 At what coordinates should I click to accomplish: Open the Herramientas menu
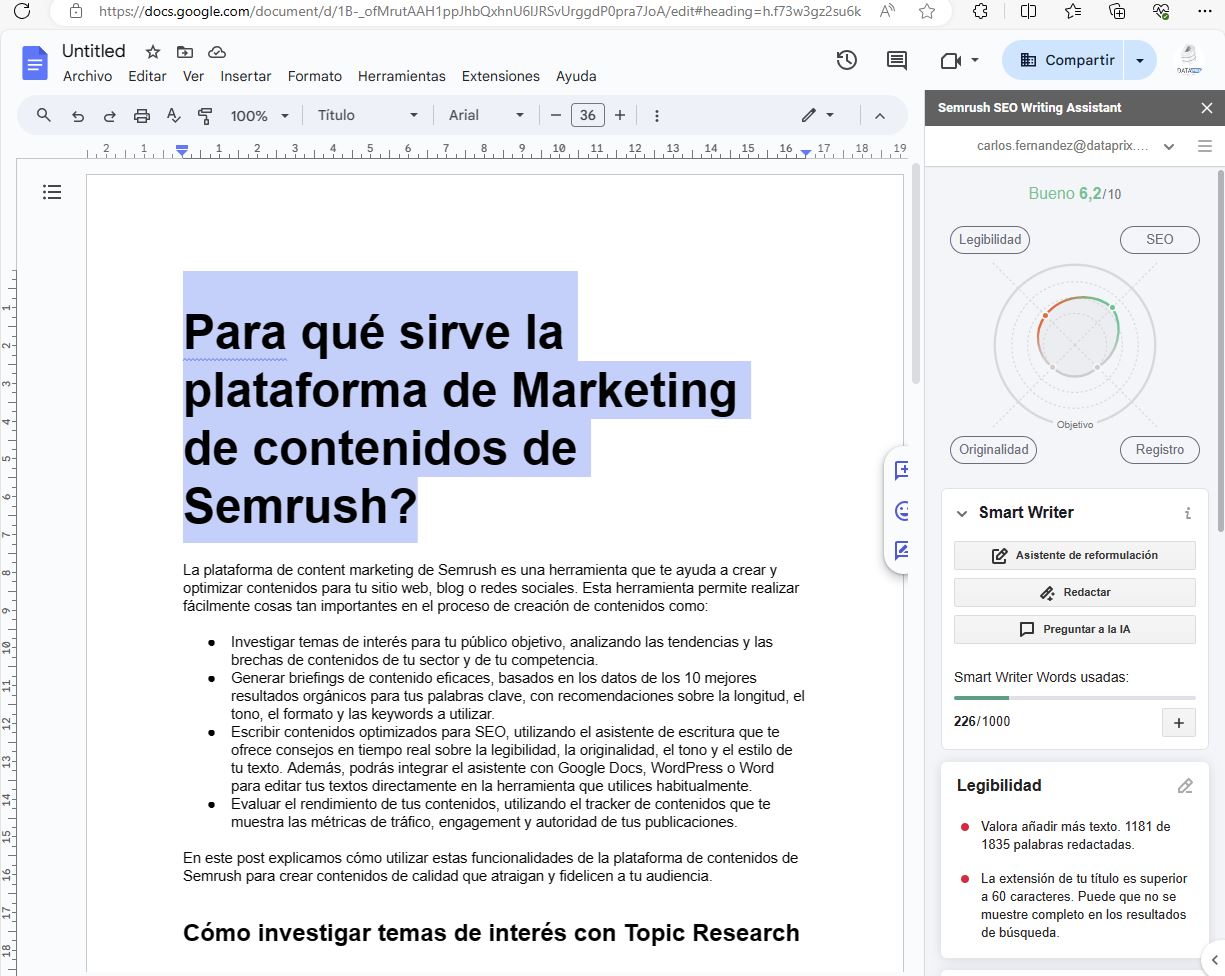(401, 76)
